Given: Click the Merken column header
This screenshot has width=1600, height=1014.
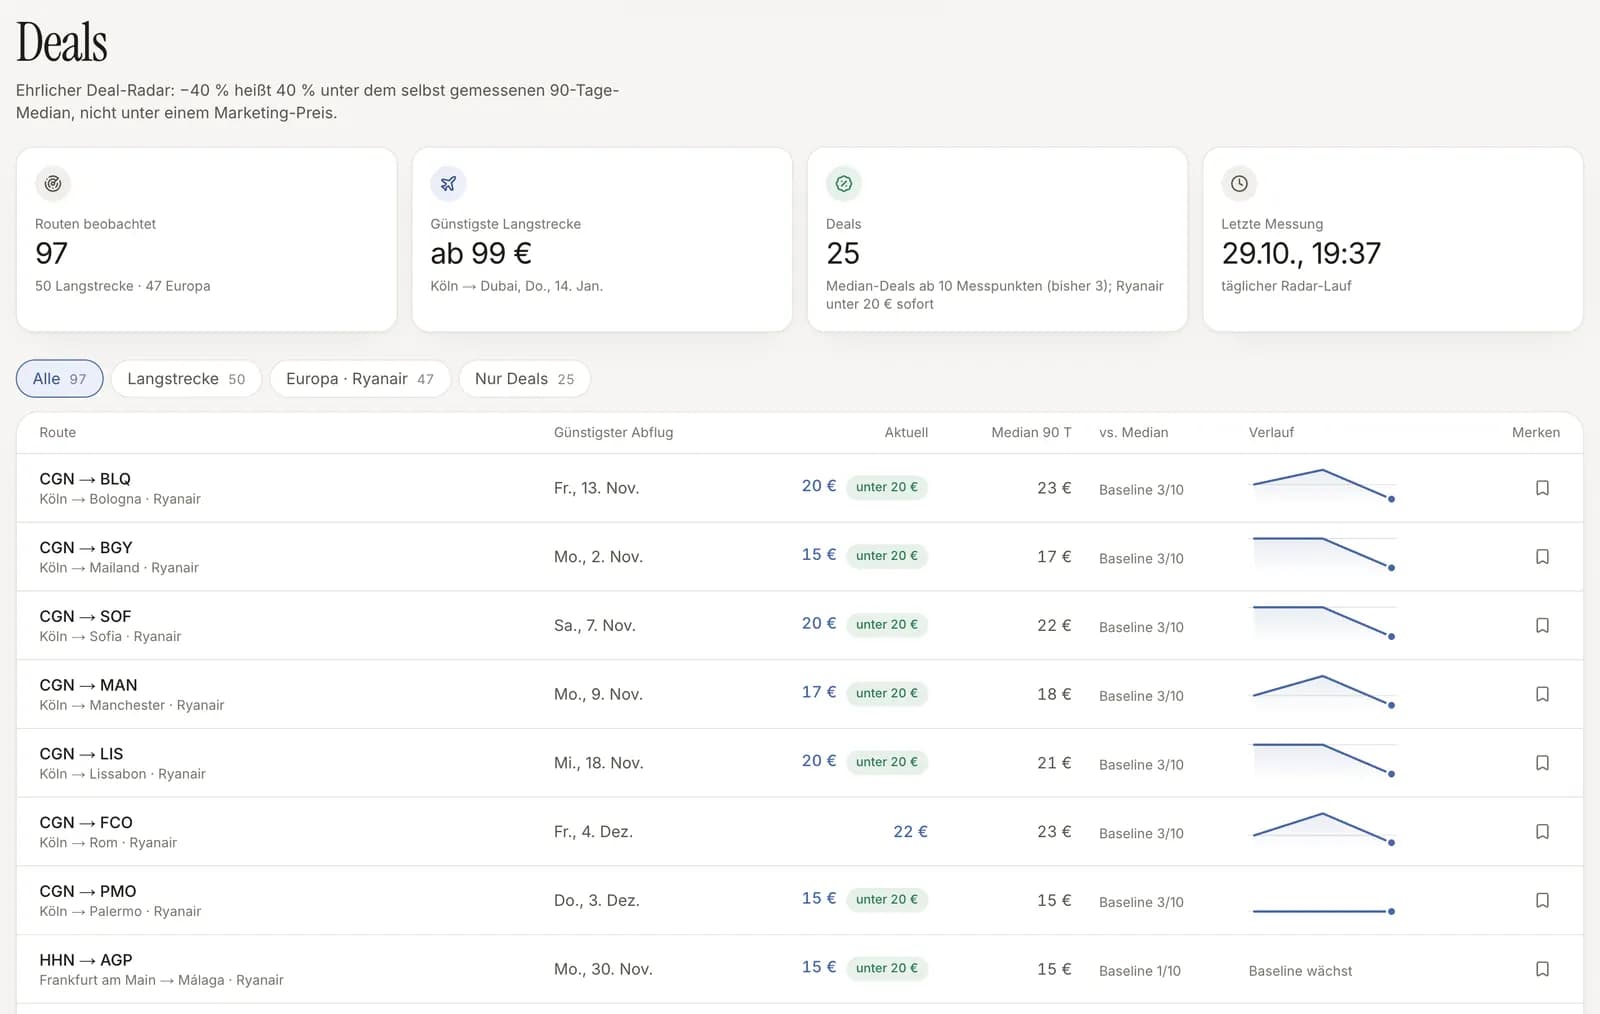Looking at the screenshot, I should (1536, 433).
